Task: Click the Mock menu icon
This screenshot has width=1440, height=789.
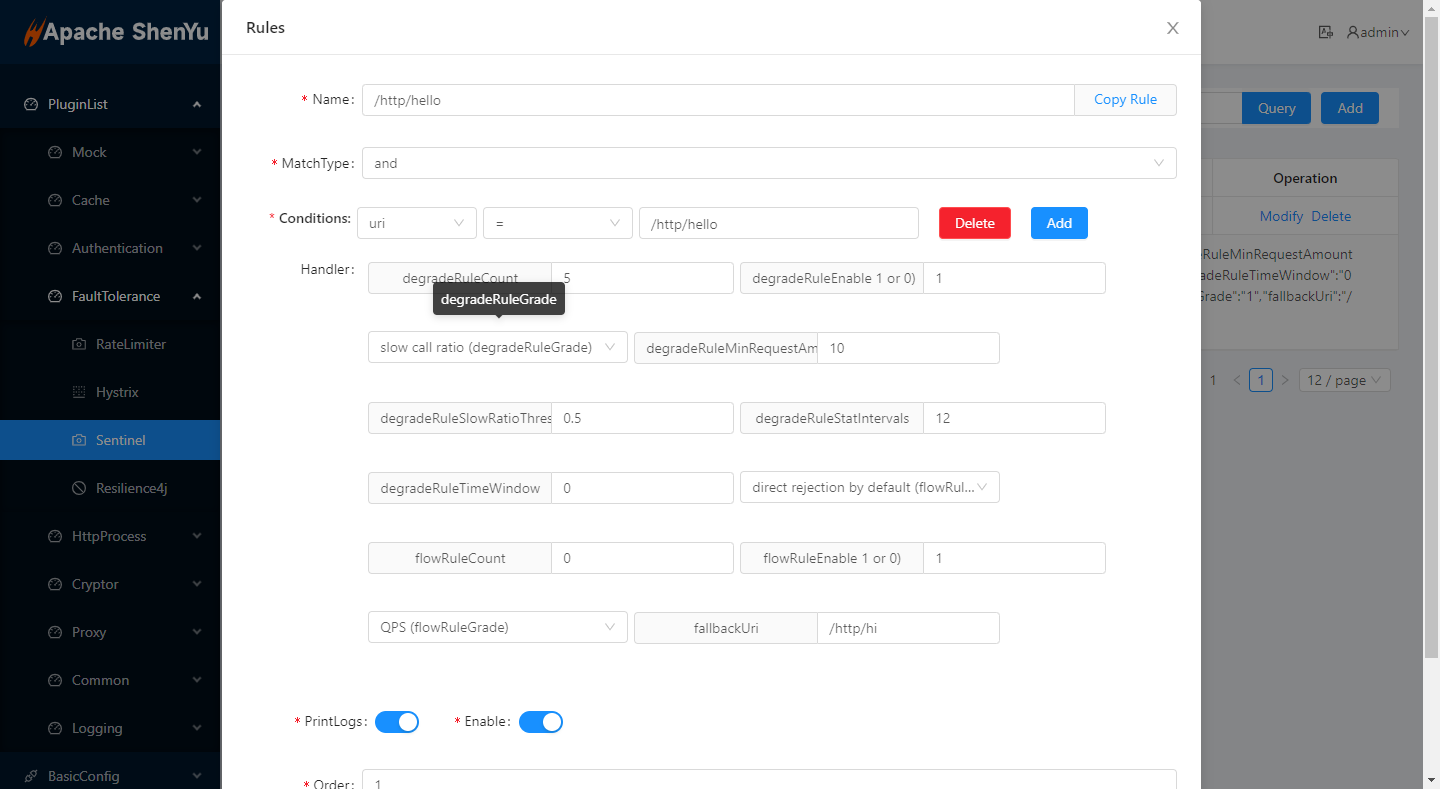Action: pos(55,152)
